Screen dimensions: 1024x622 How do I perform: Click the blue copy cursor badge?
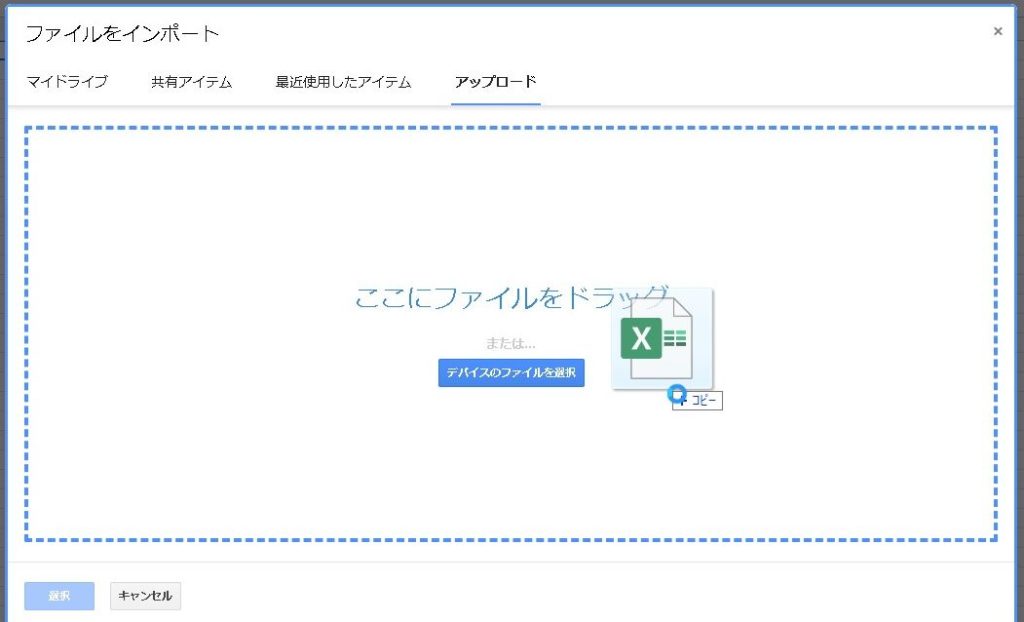pos(678,394)
